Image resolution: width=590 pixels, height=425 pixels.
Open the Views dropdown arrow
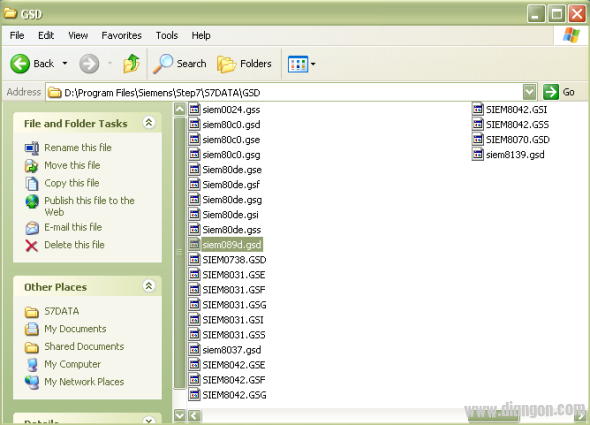313,64
